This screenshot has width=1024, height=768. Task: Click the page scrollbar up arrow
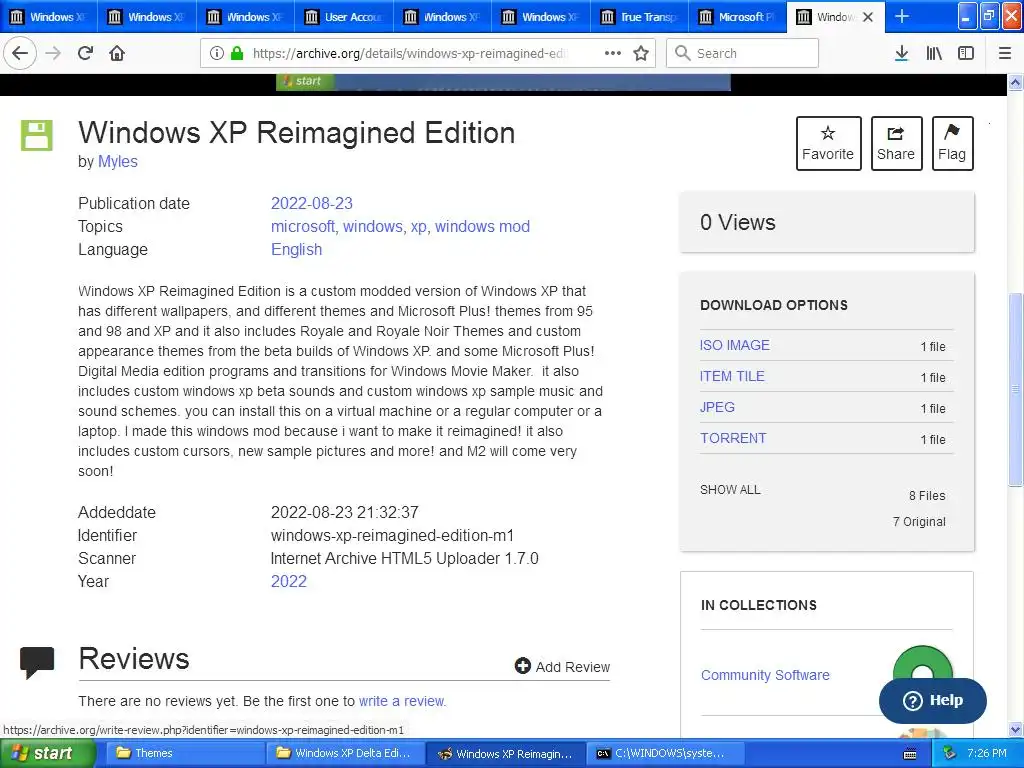1015,82
